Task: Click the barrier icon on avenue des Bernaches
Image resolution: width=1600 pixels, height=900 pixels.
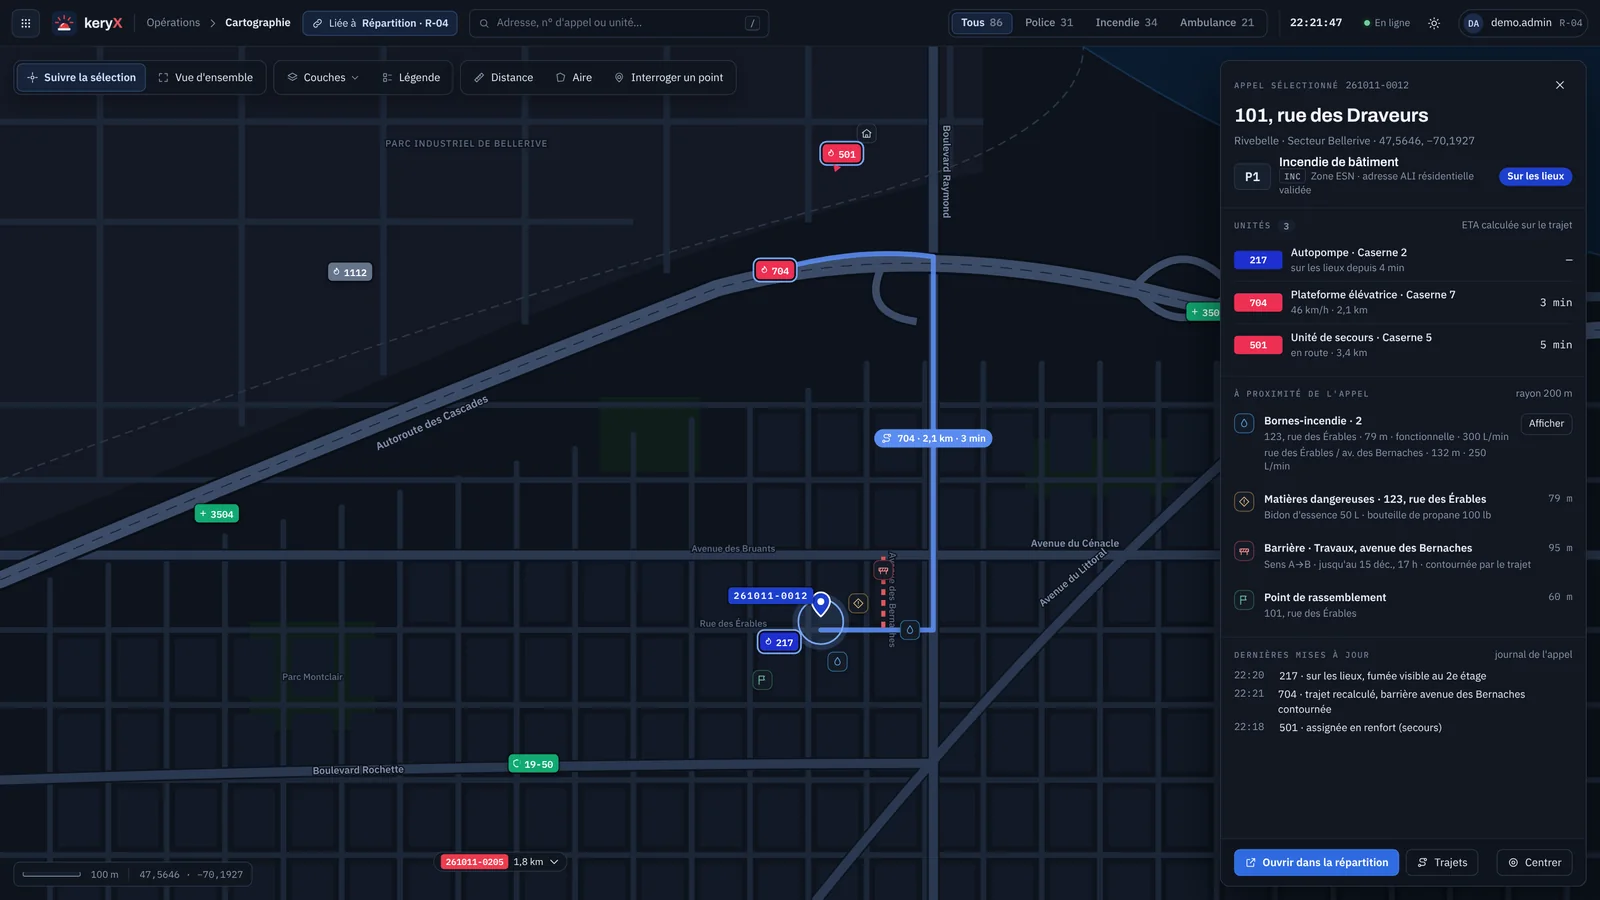Action: point(883,570)
